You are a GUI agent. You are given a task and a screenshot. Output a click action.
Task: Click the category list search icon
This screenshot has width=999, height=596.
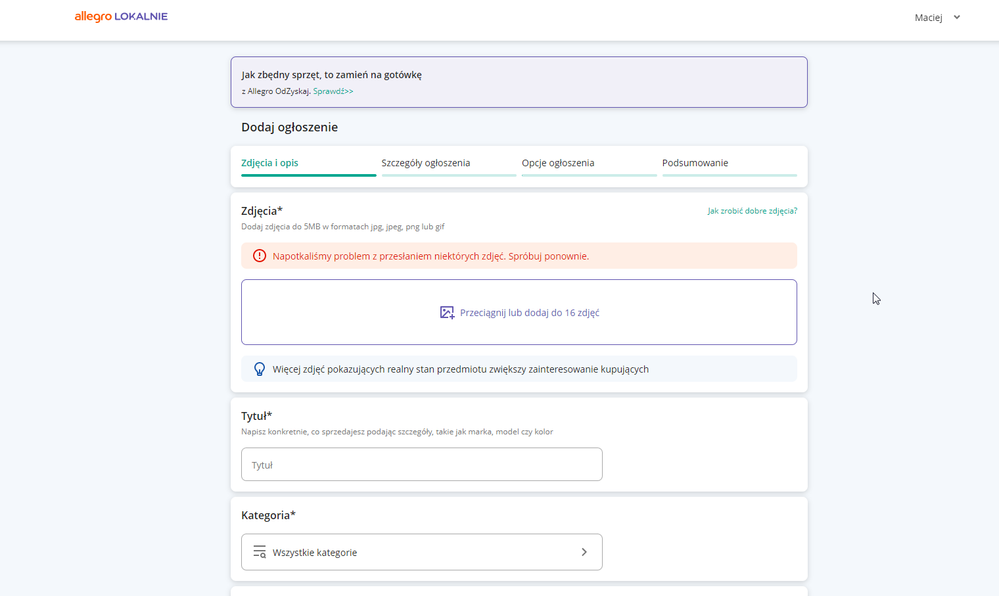pos(260,552)
